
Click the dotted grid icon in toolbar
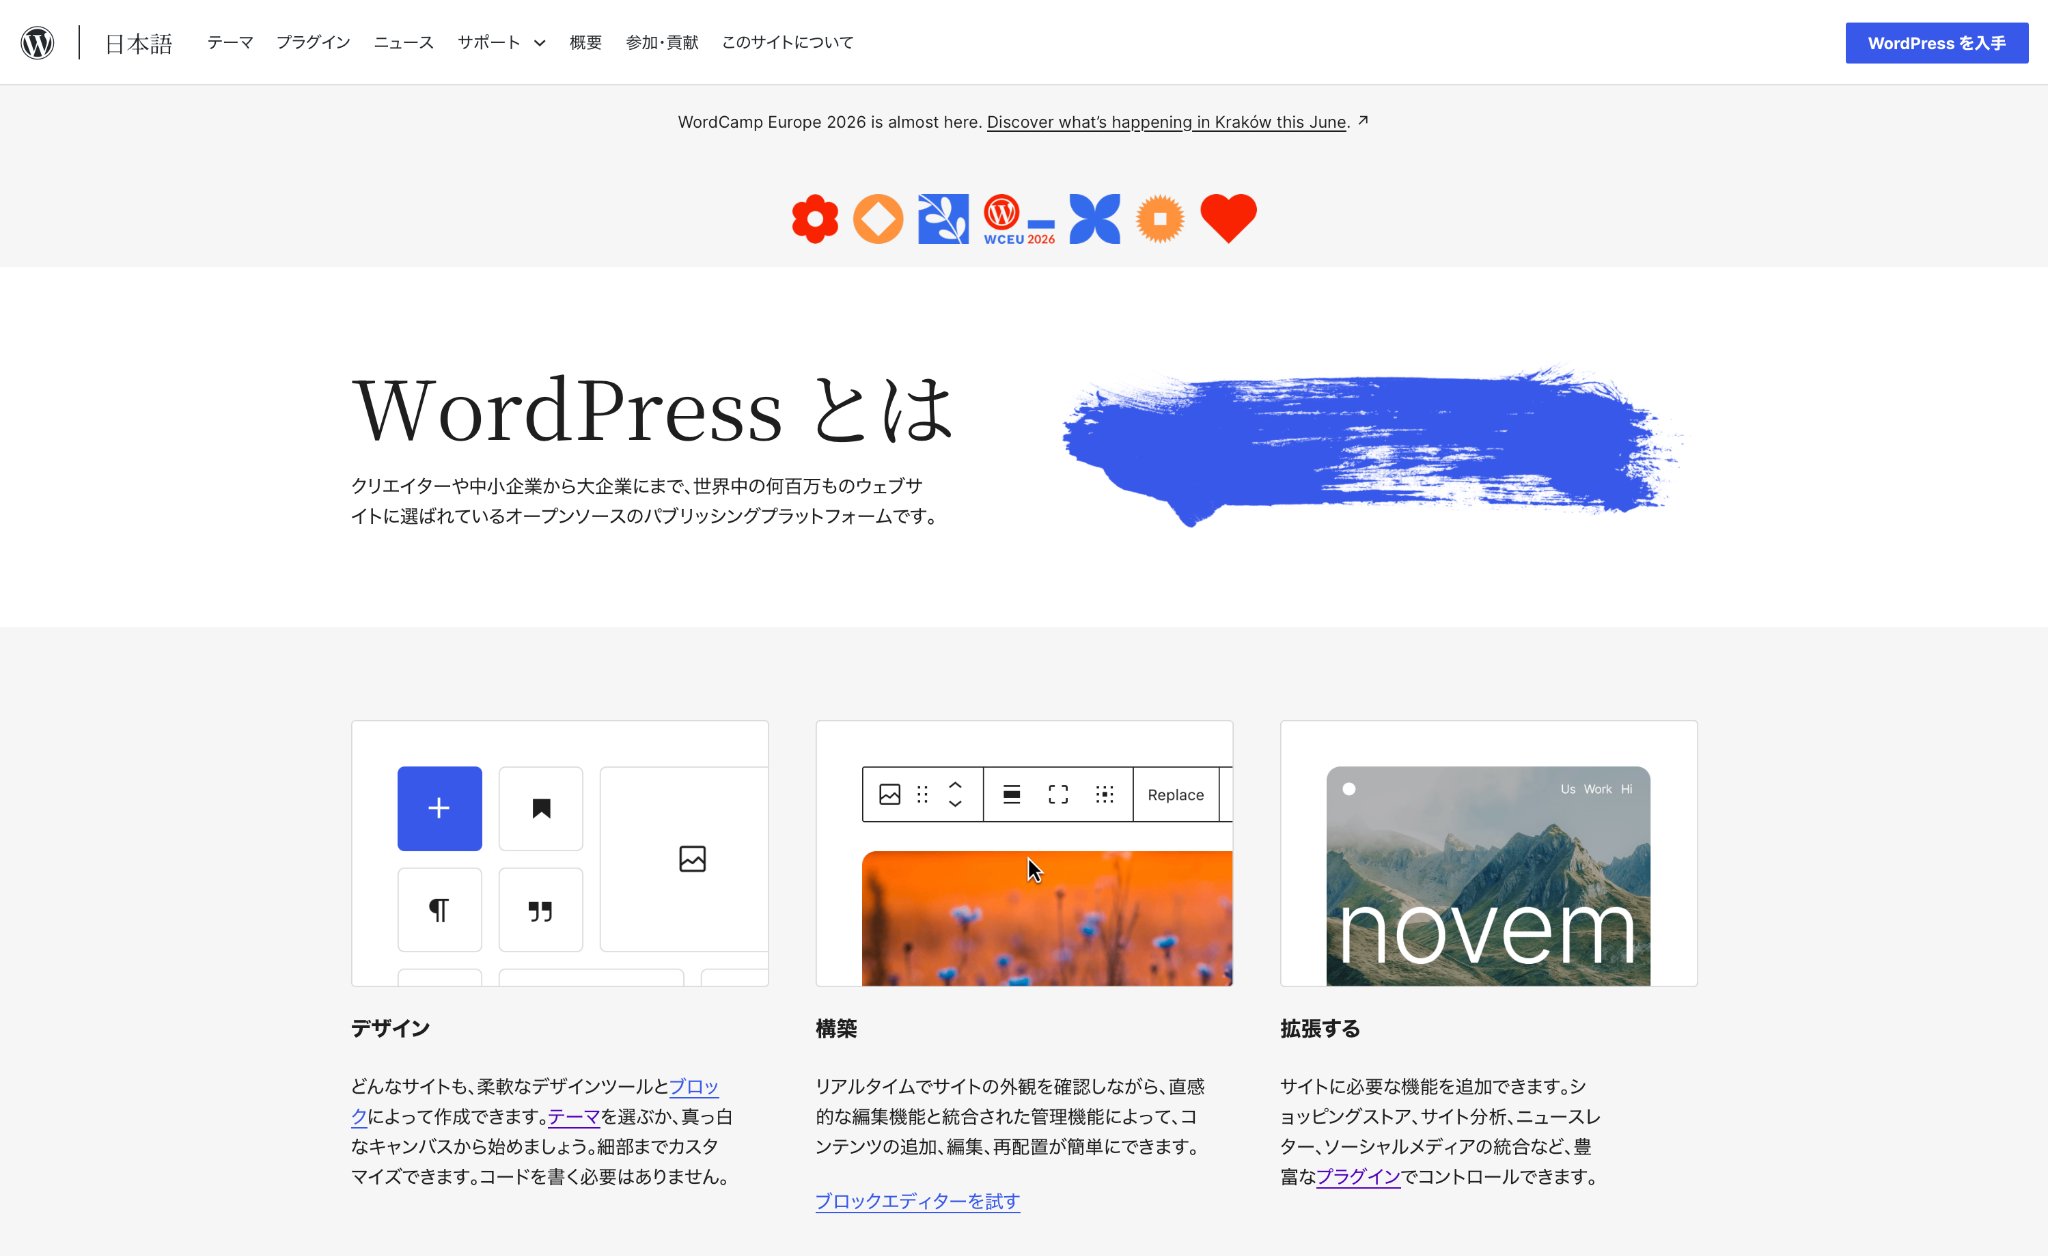(1104, 794)
